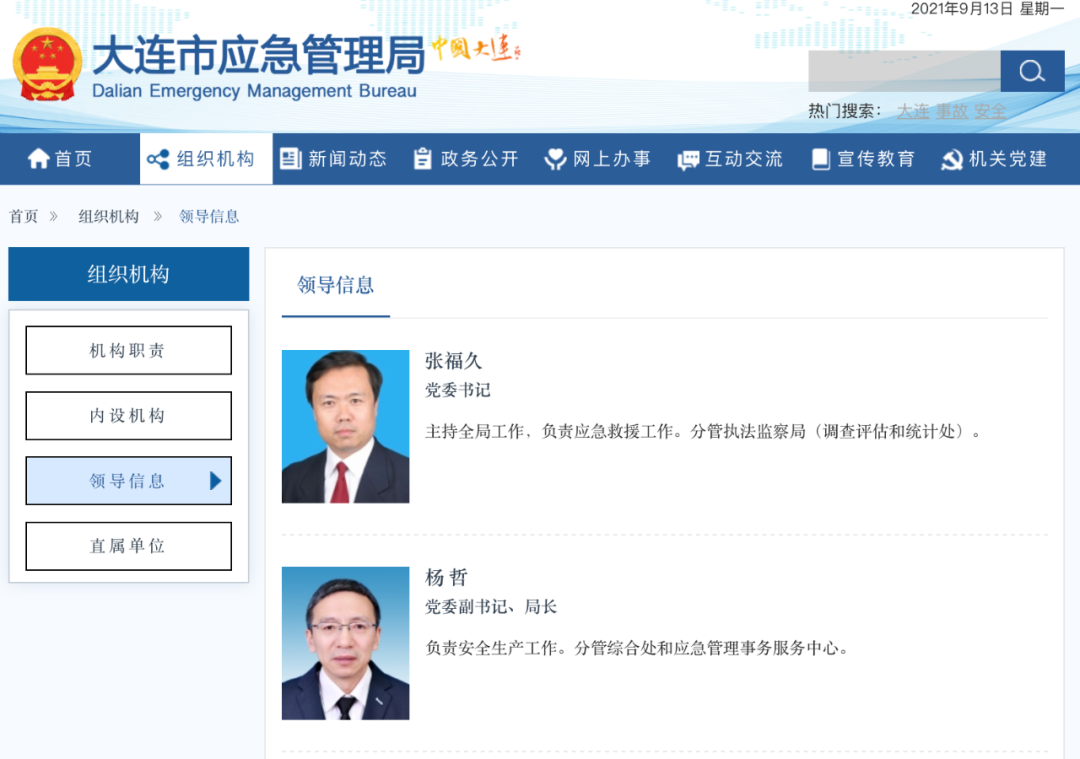Click 首页 in the breadcrumb trail
Viewport: 1080px width, 759px height.
click(x=22, y=216)
